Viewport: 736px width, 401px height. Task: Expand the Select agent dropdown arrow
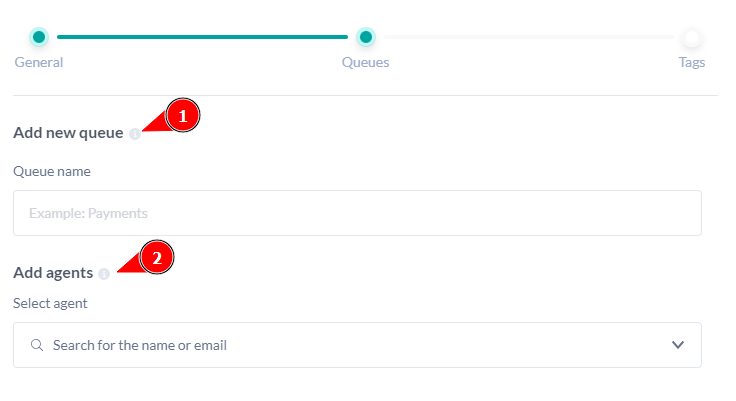(678, 345)
